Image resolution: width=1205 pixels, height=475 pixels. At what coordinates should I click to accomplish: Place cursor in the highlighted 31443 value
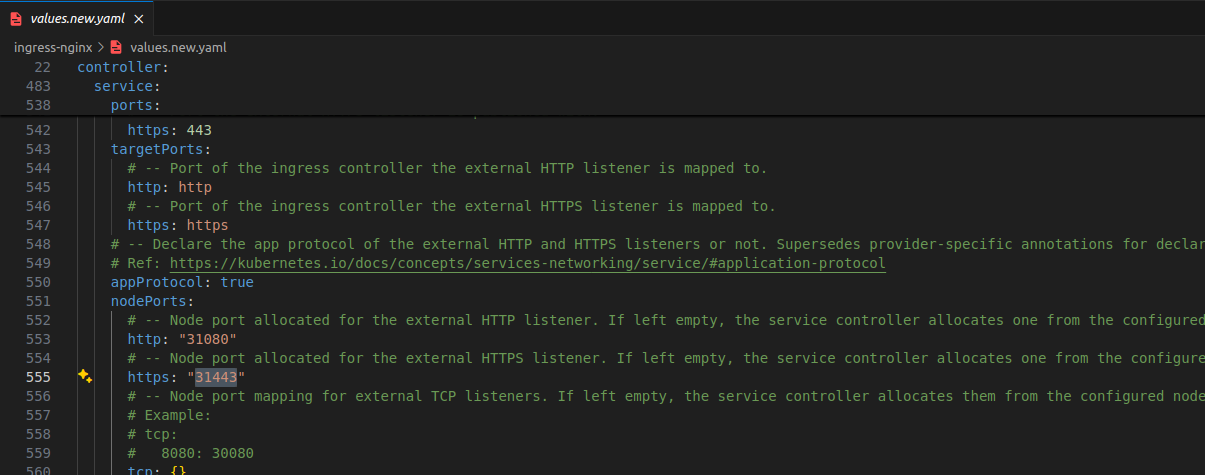216,377
